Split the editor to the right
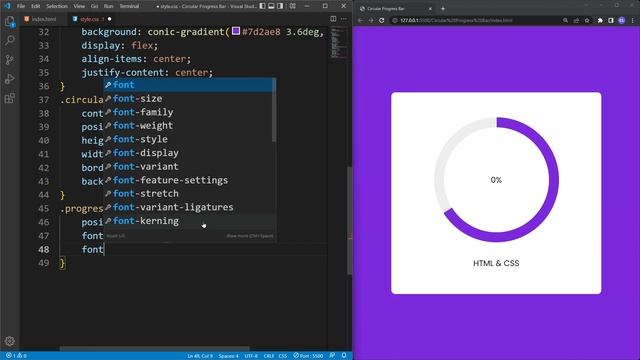The width and height of the screenshot is (640, 360). (x=333, y=19)
